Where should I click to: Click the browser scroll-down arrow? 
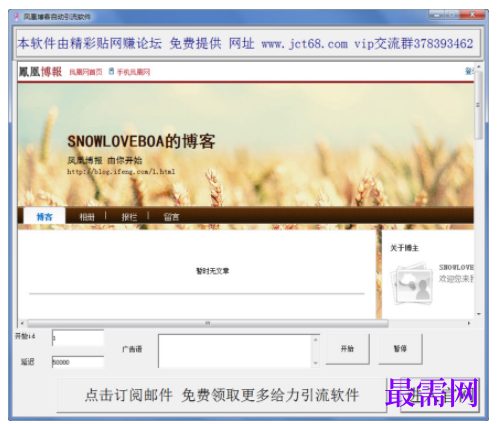tap(478, 314)
